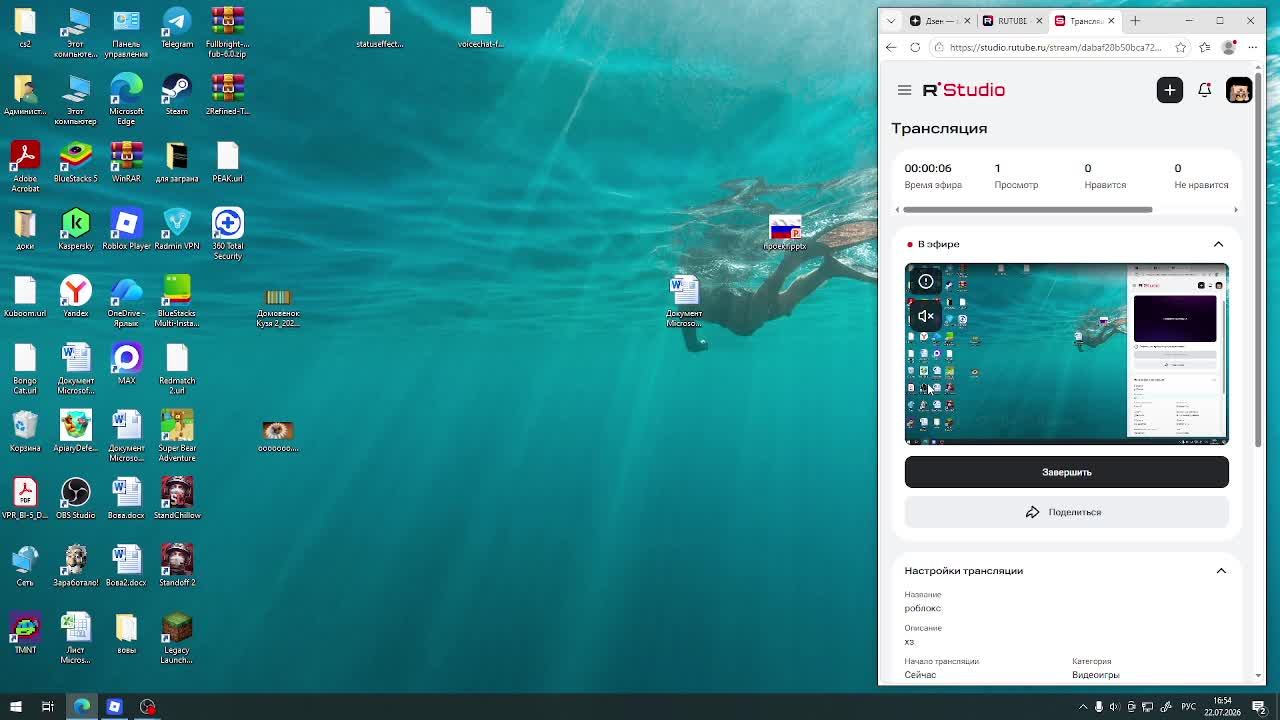Viewport: 1280px width, 720px height.
Task: Select the Telegram desktop icon
Action: [177, 28]
